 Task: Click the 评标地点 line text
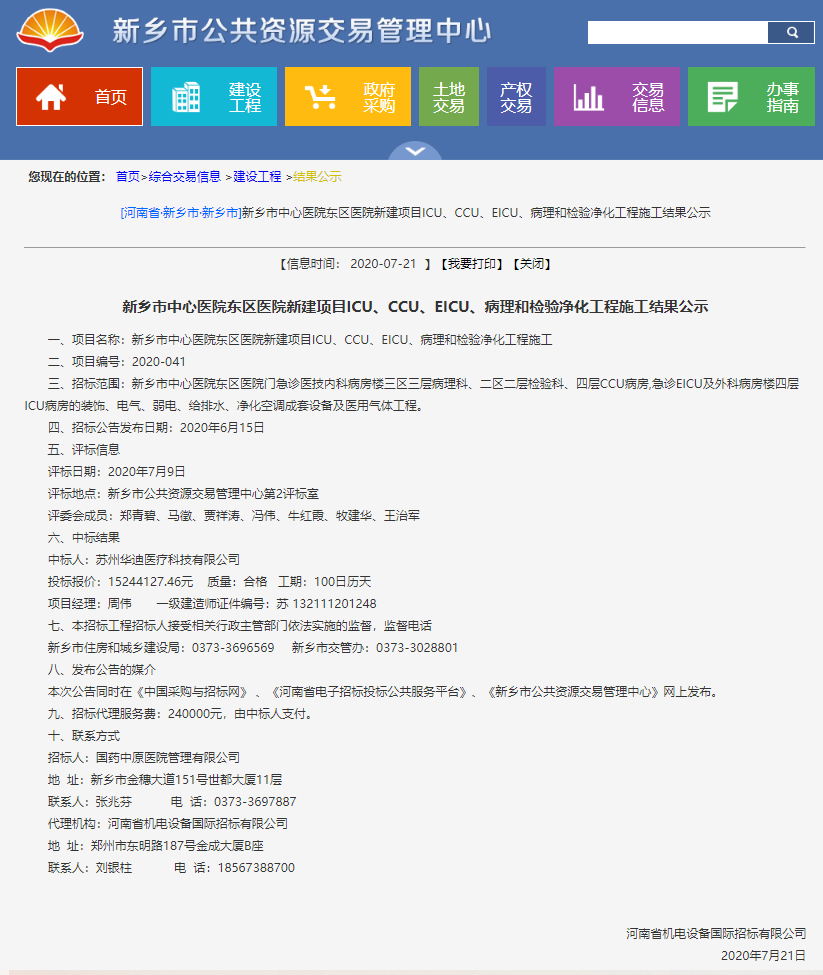pos(183,494)
